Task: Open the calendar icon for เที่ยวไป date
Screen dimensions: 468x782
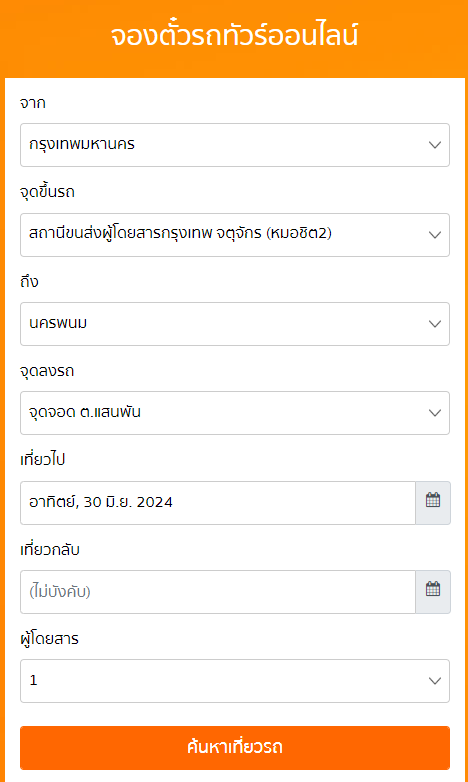Action: point(433,503)
